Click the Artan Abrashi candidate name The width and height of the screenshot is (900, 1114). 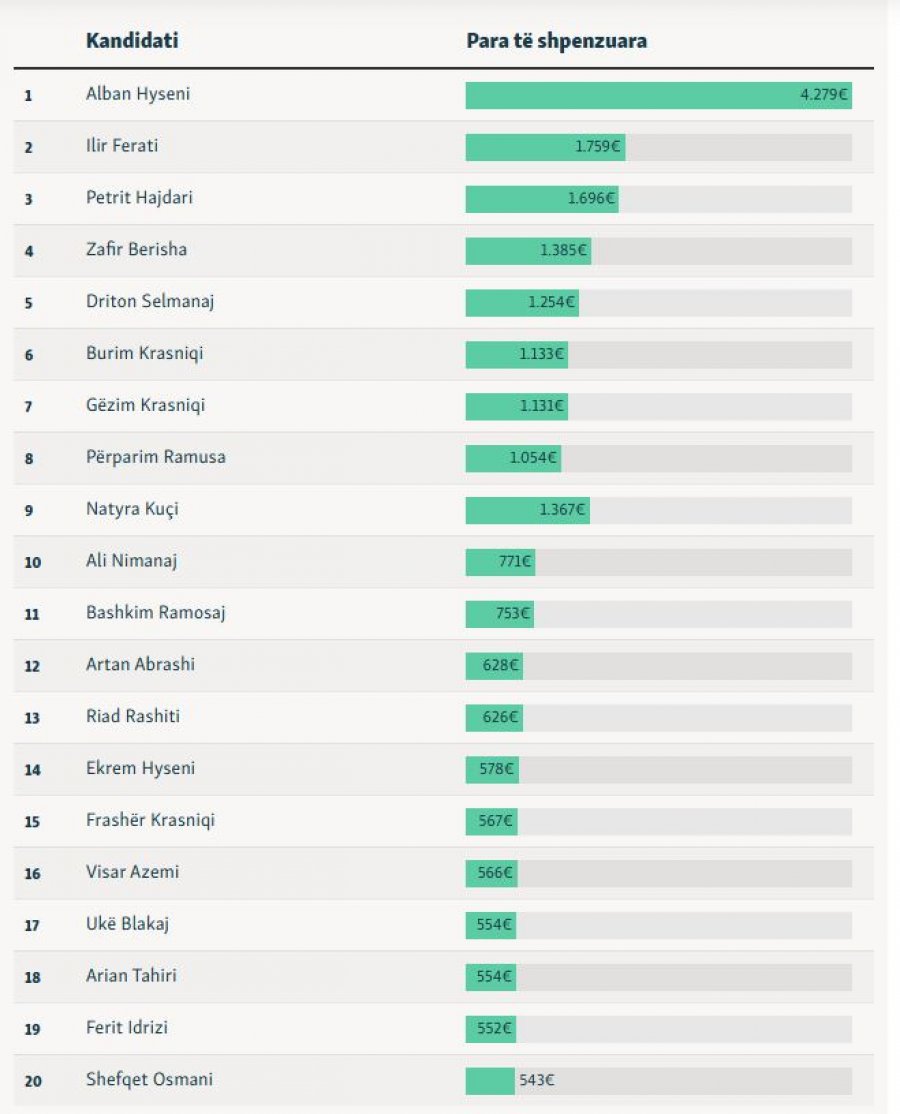click(138, 665)
